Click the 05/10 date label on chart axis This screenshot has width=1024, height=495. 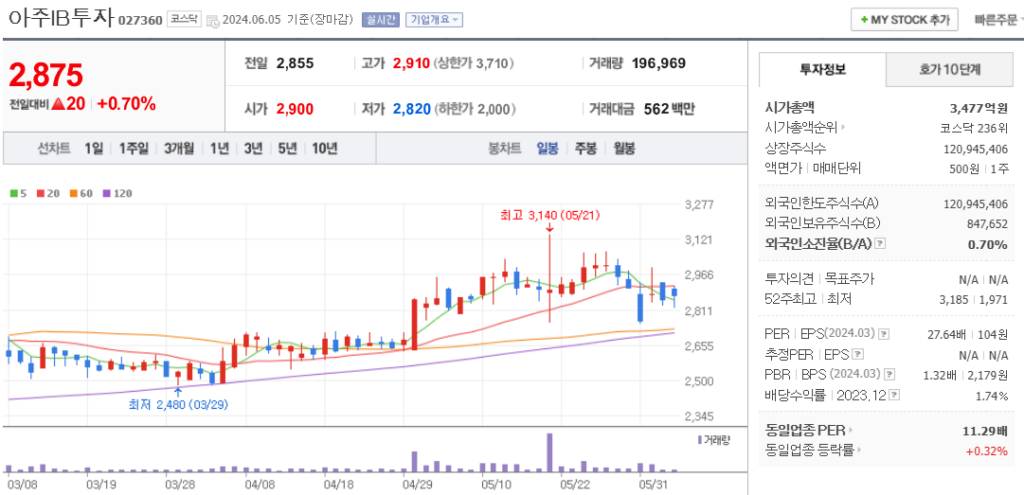[x=496, y=485]
